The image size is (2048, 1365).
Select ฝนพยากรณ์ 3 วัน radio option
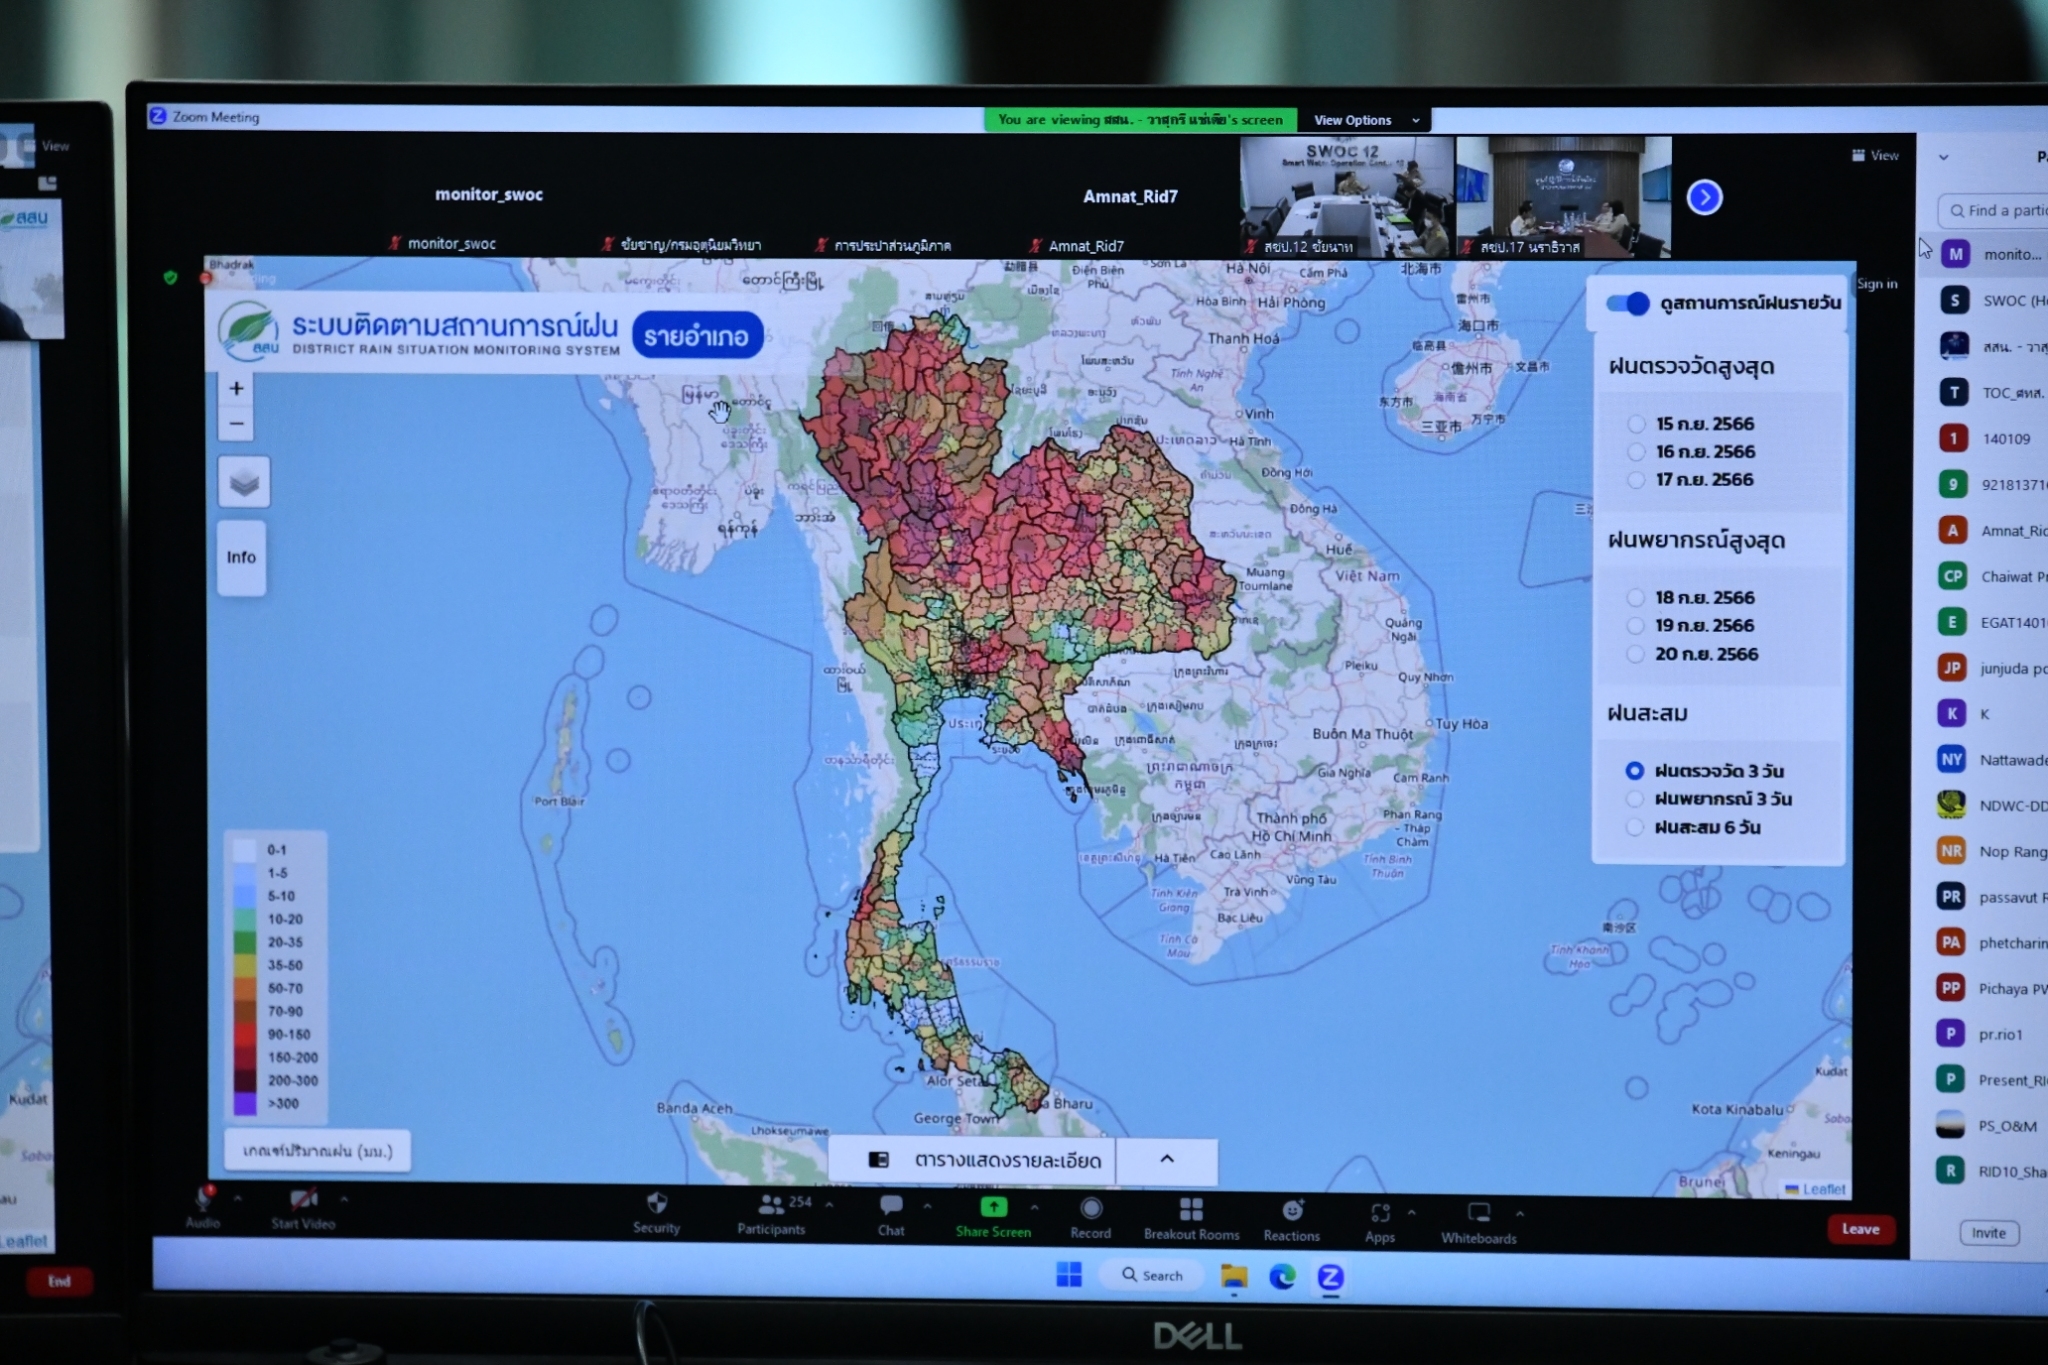pyautogui.click(x=1634, y=799)
